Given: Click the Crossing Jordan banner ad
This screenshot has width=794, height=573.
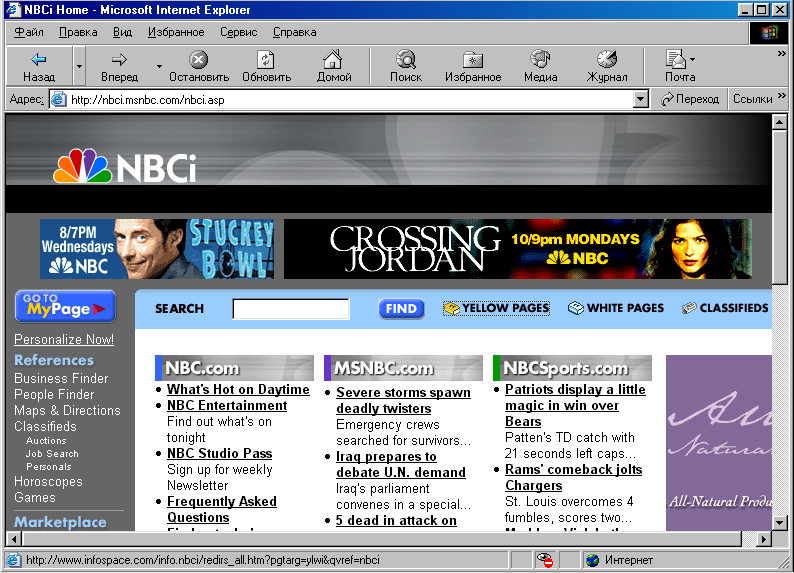Looking at the screenshot, I should point(518,249).
